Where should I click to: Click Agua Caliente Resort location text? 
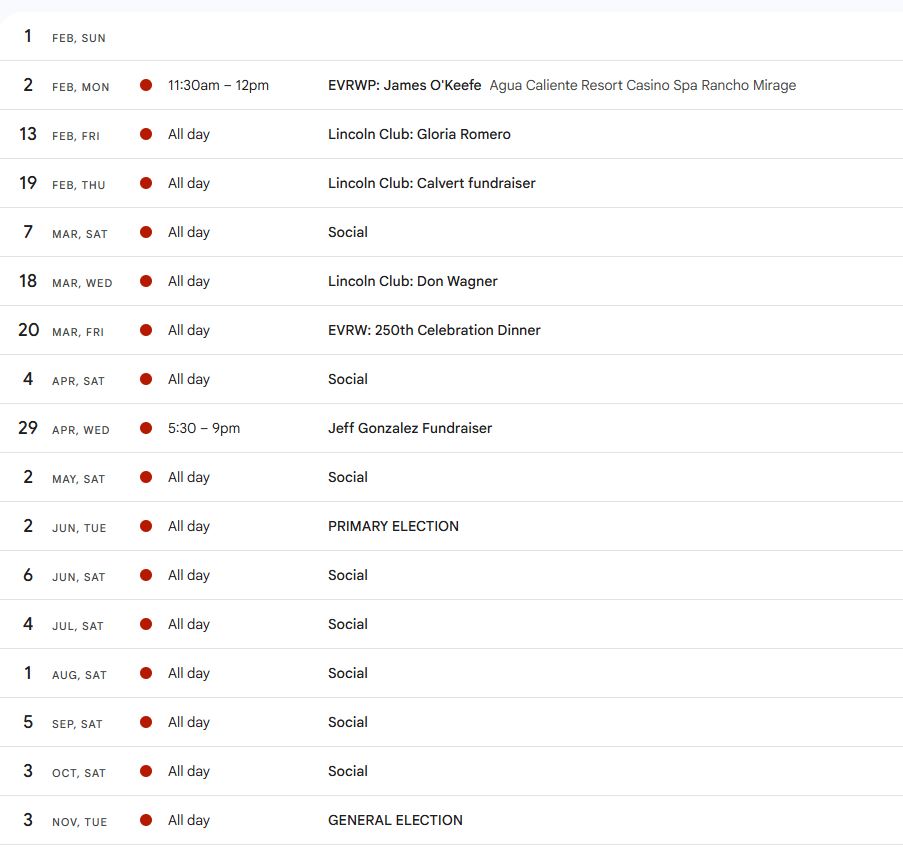click(x=642, y=86)
